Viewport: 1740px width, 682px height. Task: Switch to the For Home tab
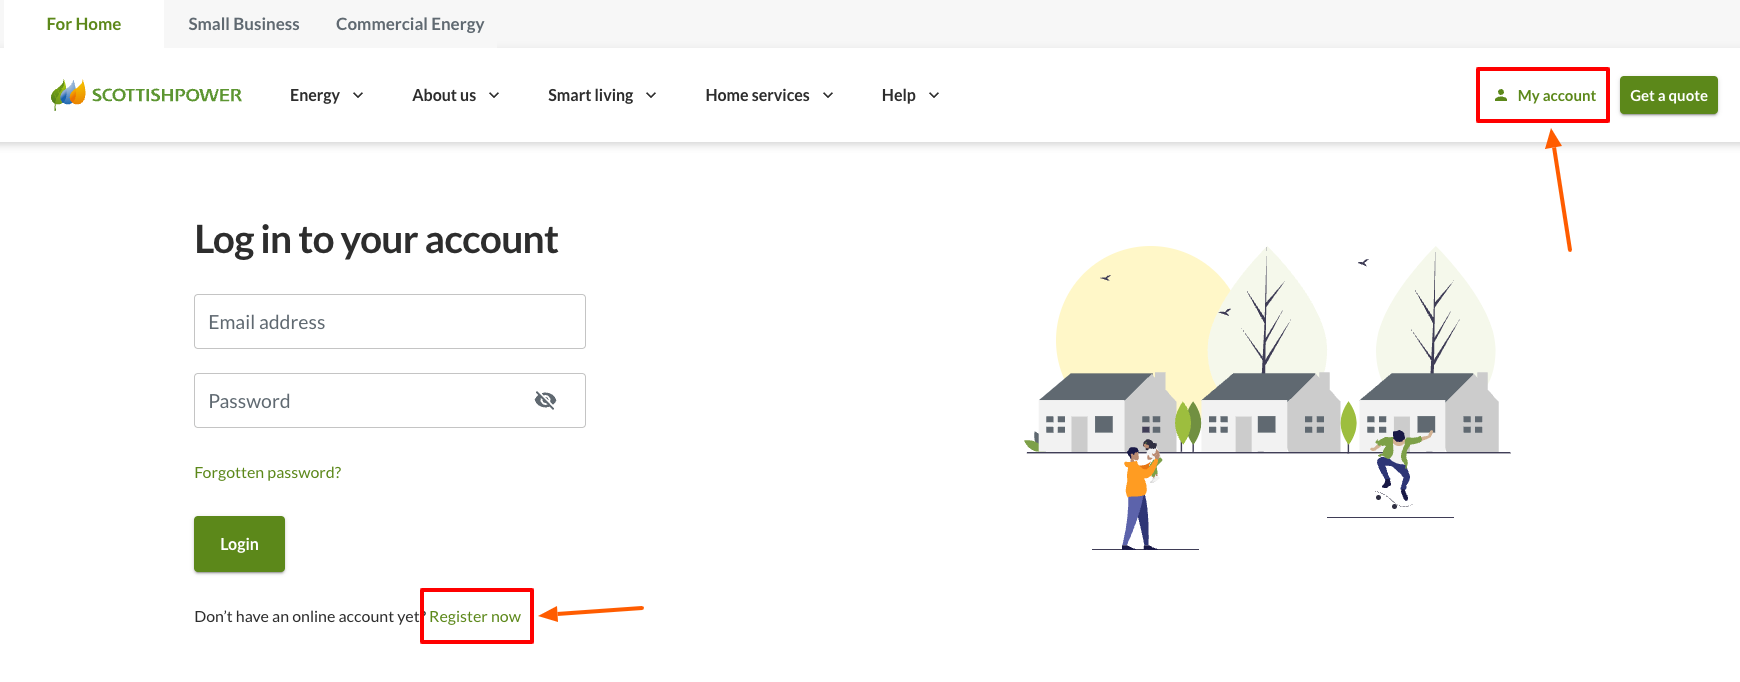(x=84, y=24)
